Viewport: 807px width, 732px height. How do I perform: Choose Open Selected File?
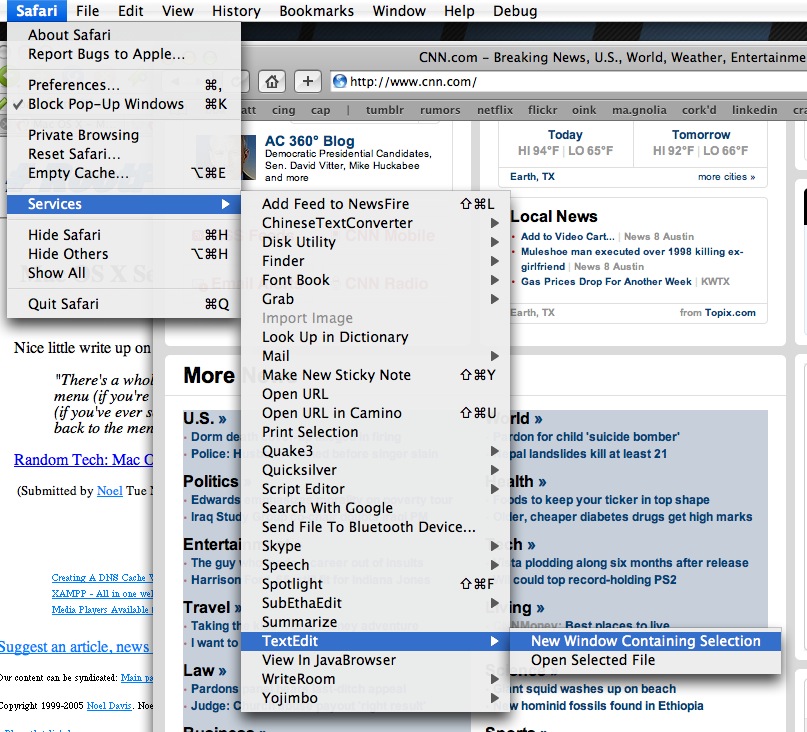[645, 660]
